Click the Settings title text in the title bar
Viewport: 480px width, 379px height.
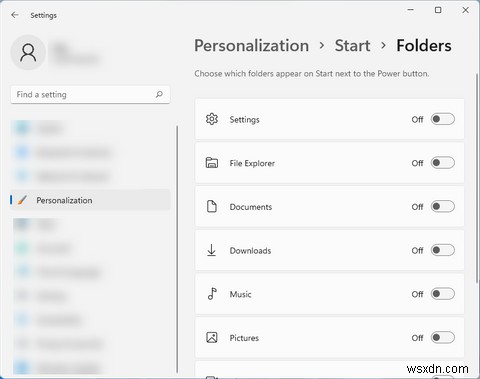43,15
